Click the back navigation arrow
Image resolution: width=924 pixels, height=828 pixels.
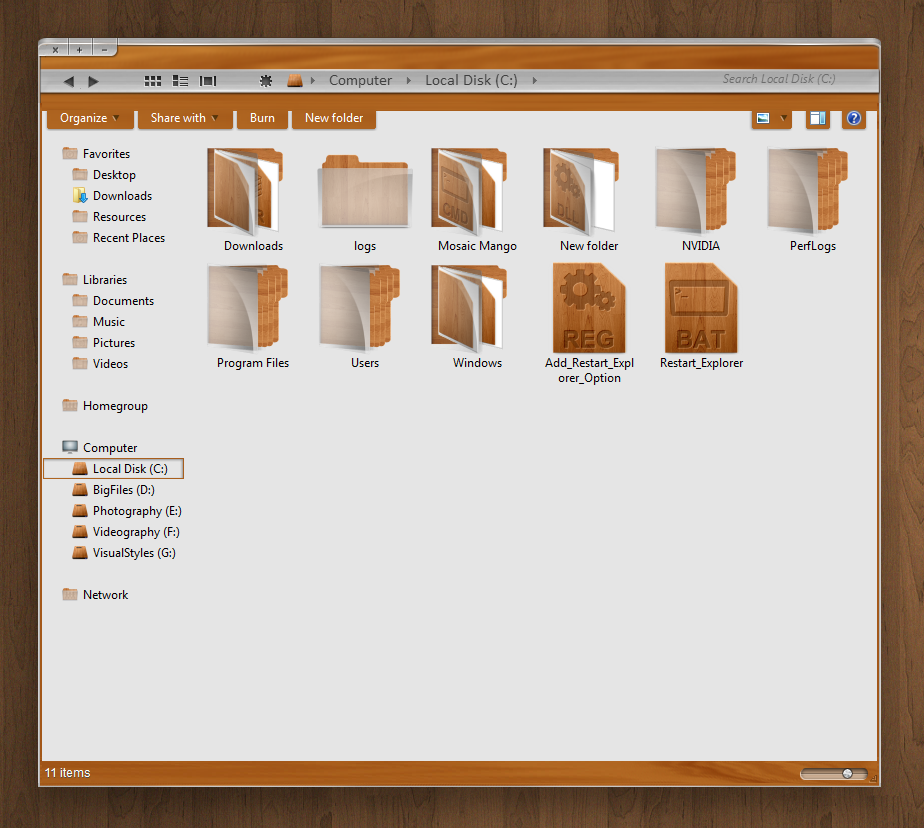point(67,80)
